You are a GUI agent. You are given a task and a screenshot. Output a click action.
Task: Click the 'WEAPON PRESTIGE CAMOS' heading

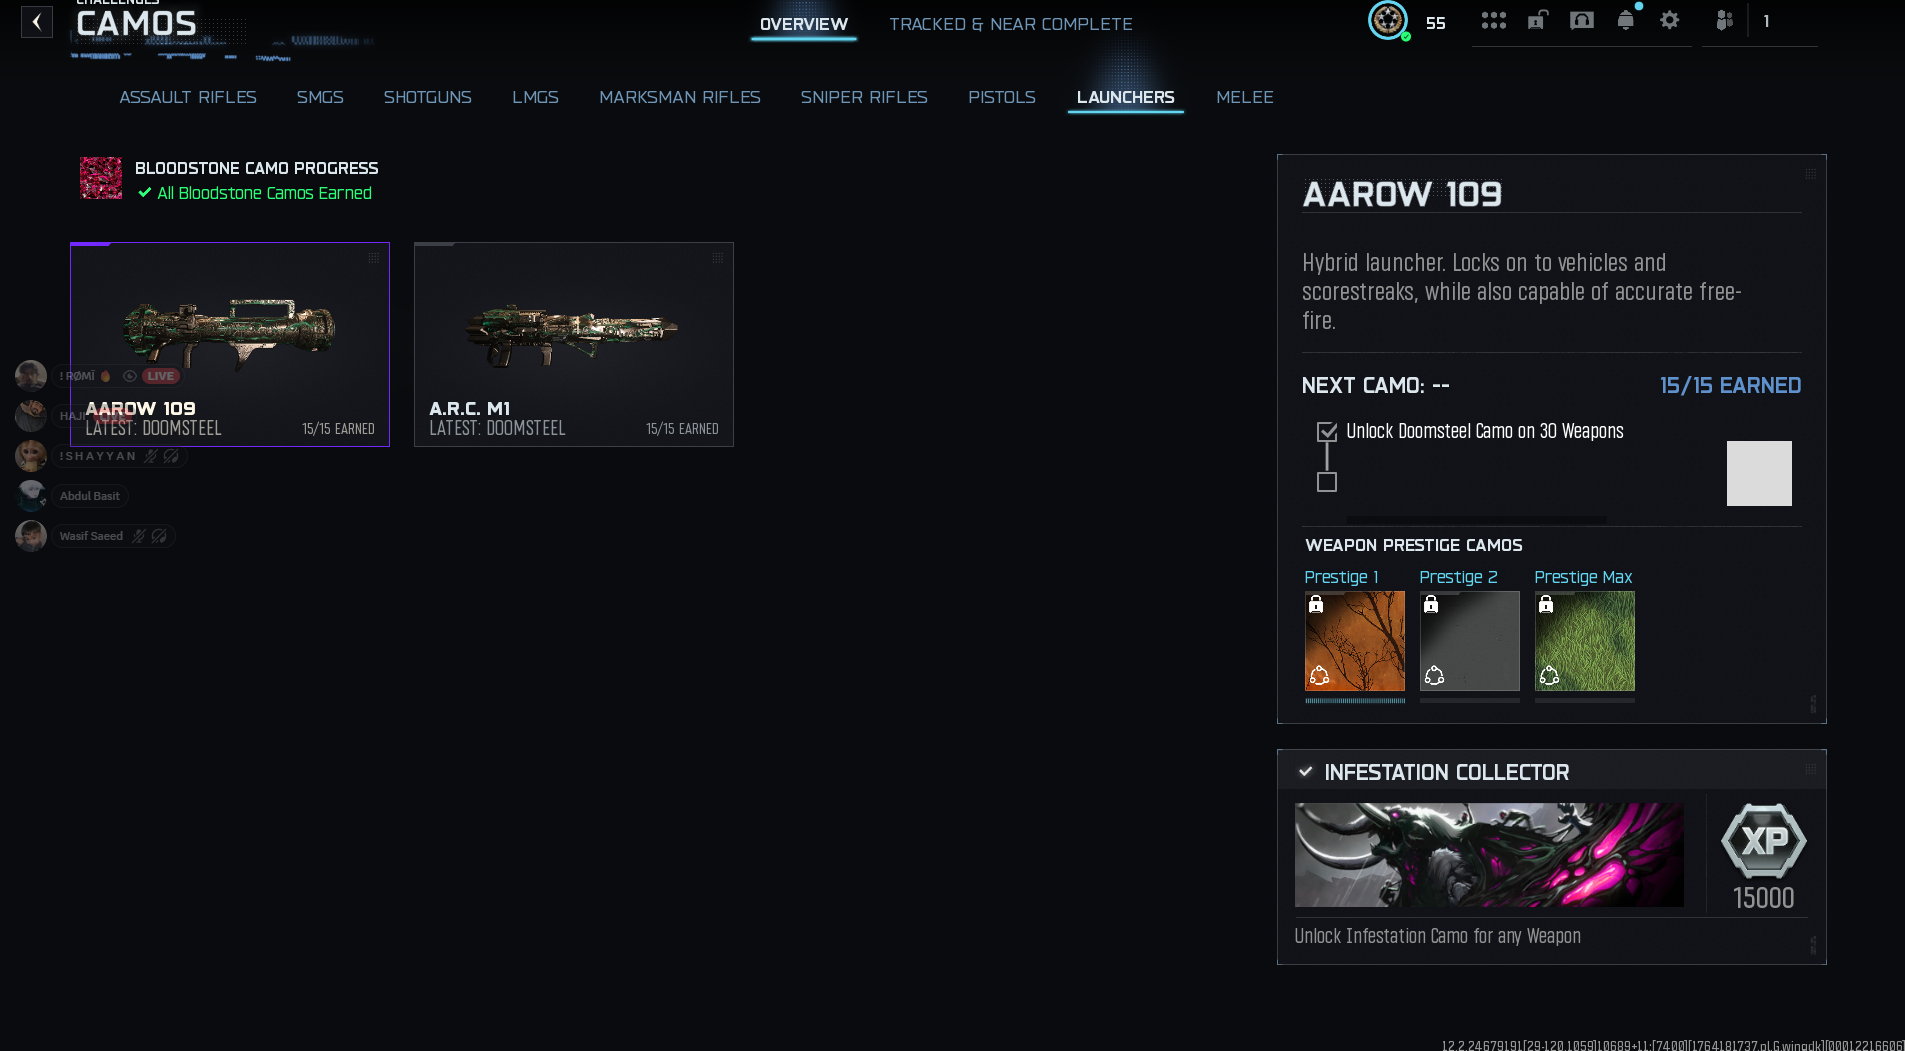click(1414, 545)
